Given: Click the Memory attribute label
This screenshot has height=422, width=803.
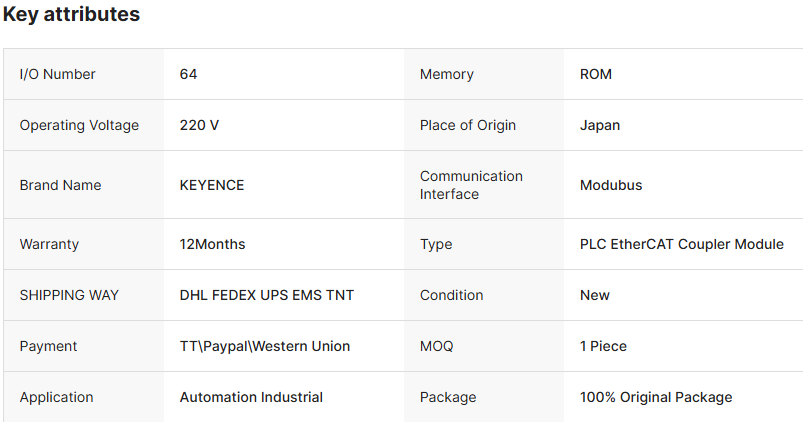Looking at the screenshot, I should click(447, 74).
